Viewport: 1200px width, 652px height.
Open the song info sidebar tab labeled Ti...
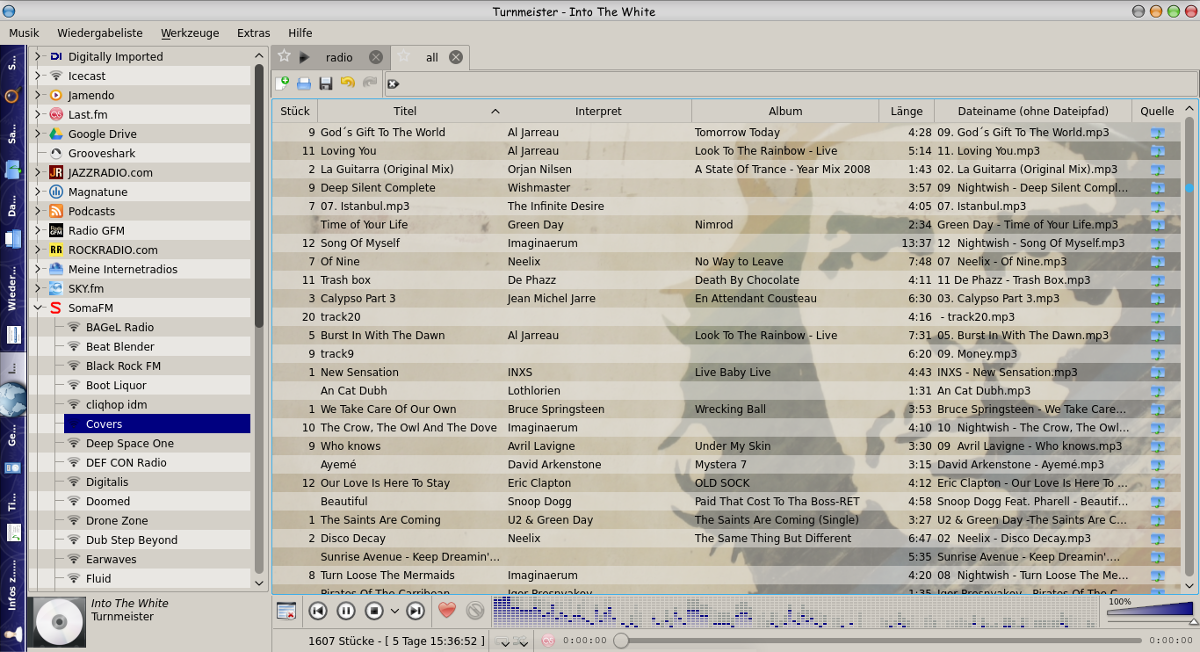[x=12, y=514]
